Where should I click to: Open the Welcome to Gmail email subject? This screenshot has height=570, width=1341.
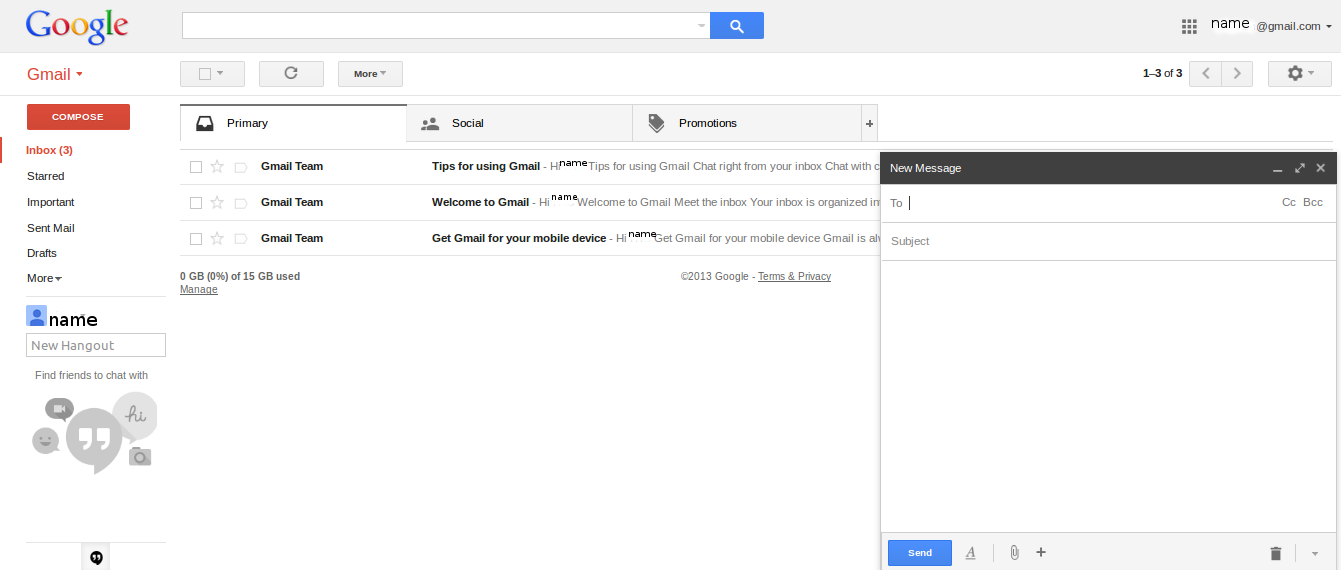coord(480,202)
